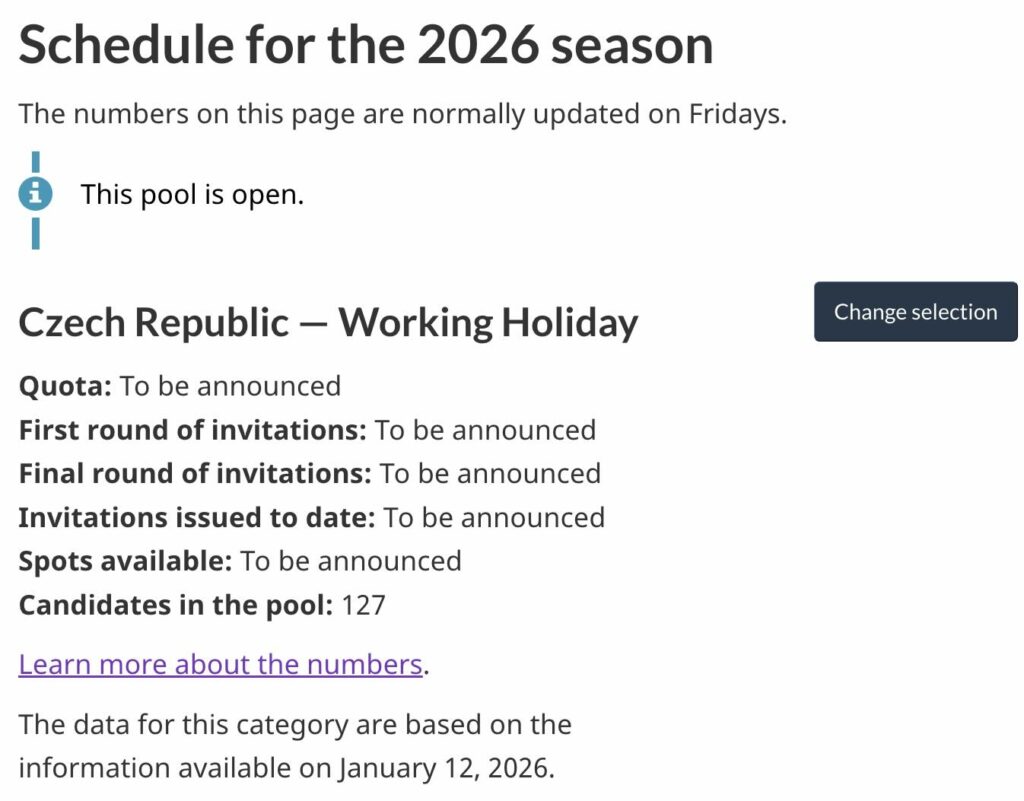Click the Czech Republic — Working Holiday heading
1024x801 pixels.
pos(328,323)
